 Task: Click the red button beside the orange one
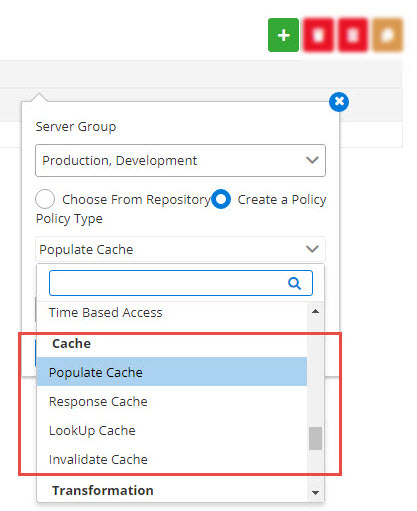click(x=353, y=35)
